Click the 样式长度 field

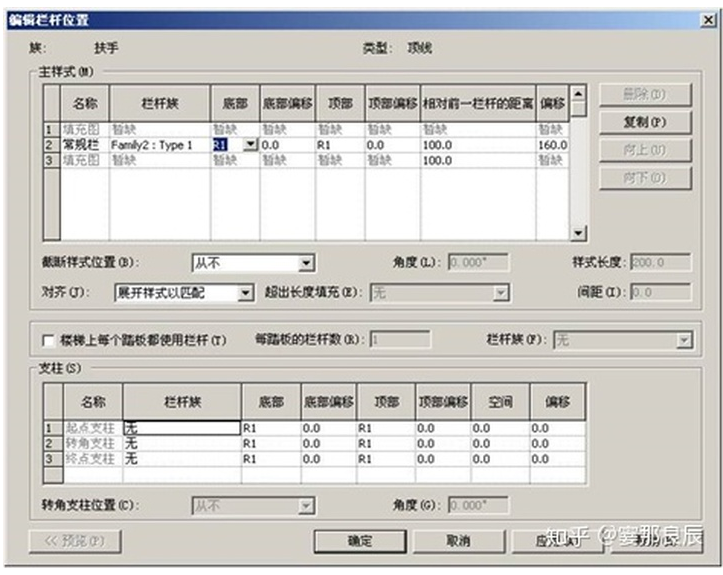tap(660, 262)
